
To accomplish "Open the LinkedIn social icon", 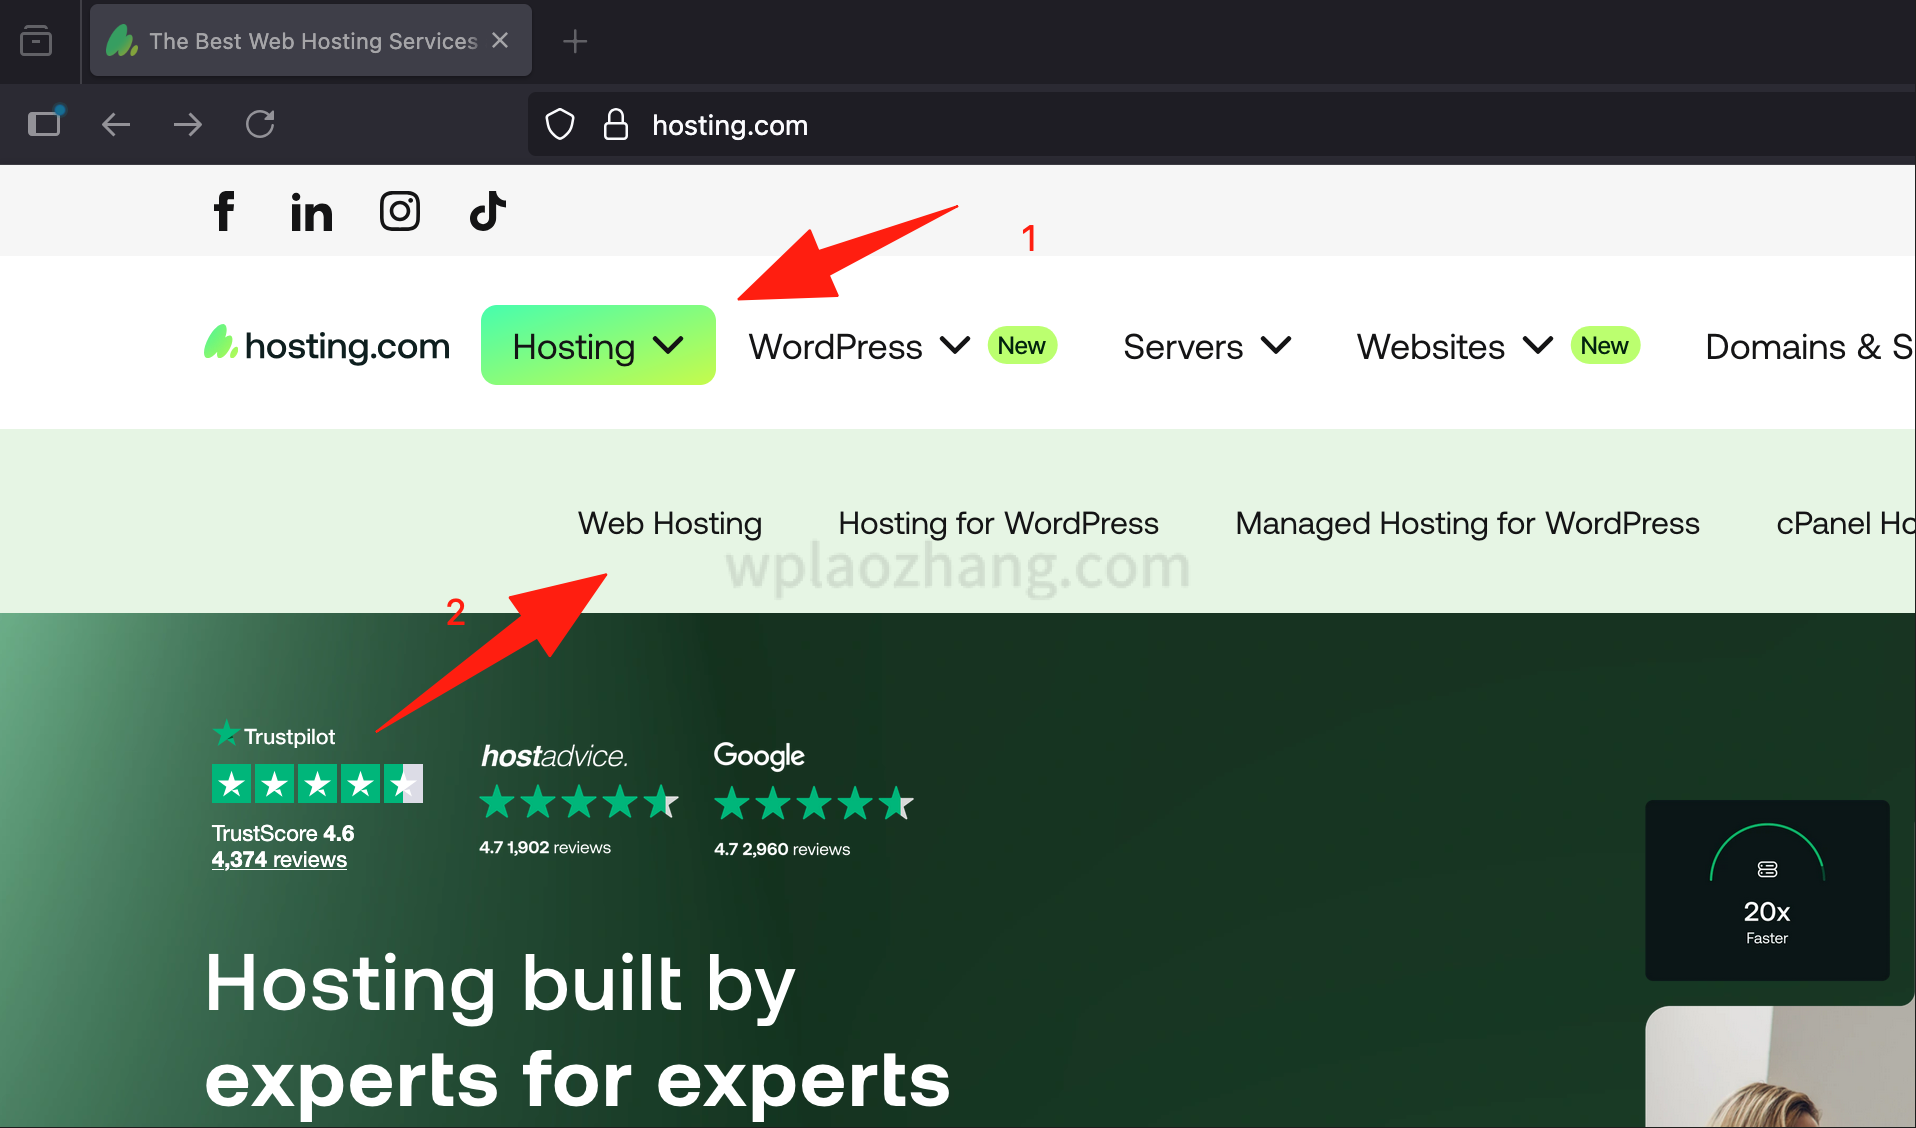I will click(311, 212).
